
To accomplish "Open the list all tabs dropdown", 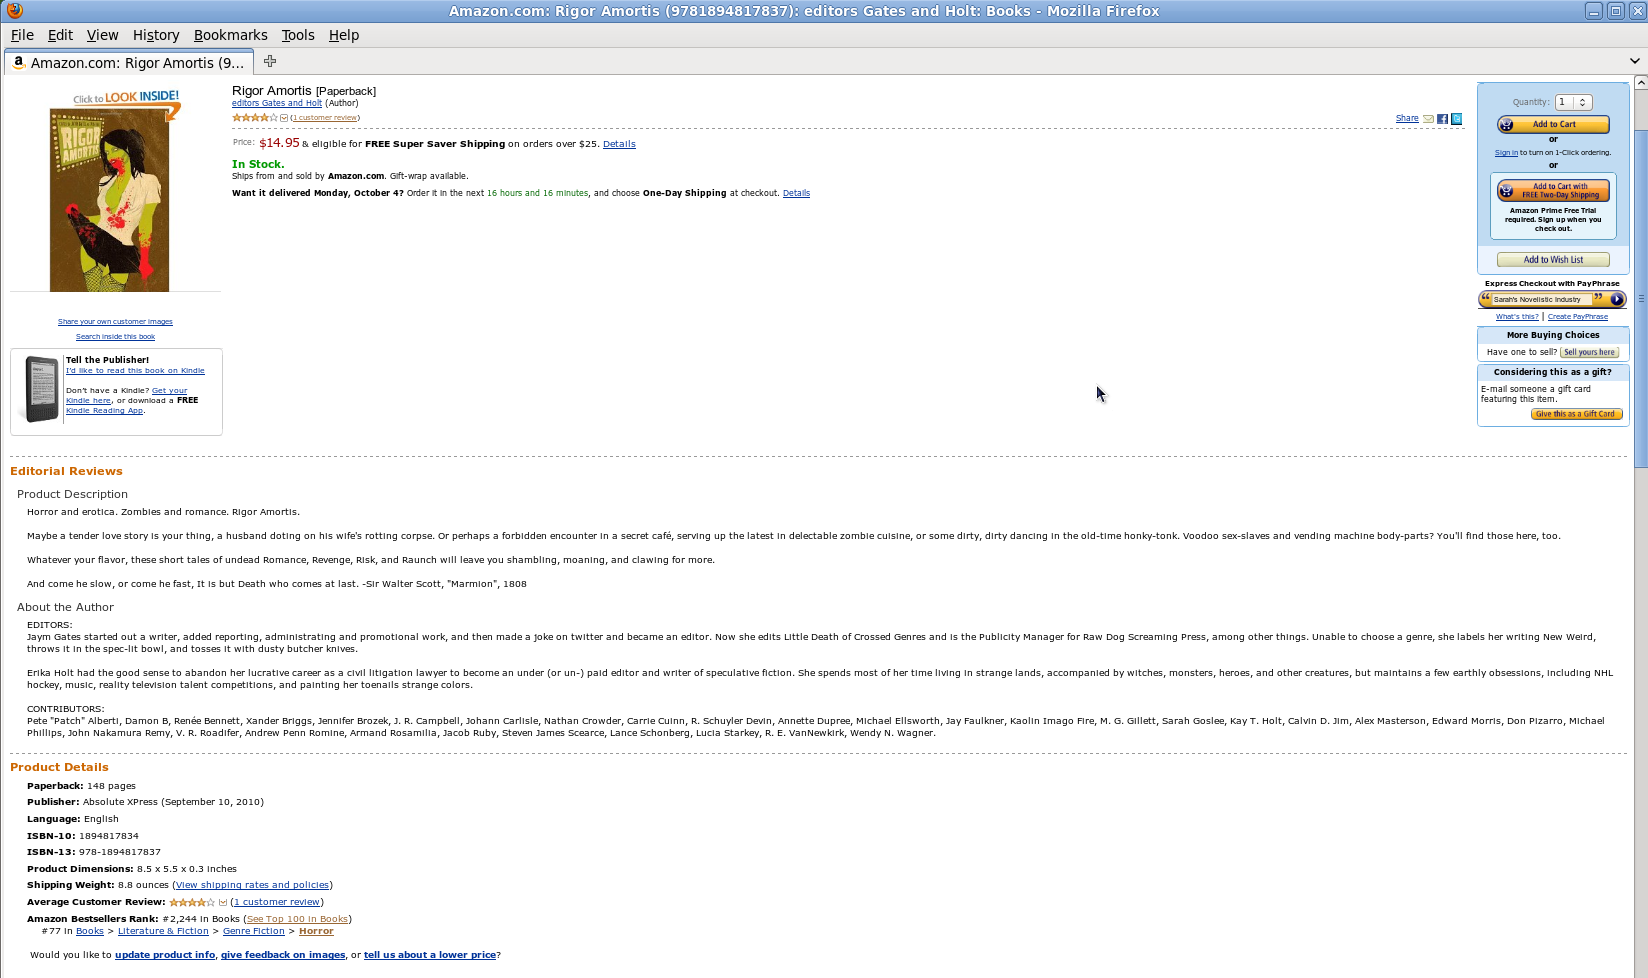I will [1635, 61].
